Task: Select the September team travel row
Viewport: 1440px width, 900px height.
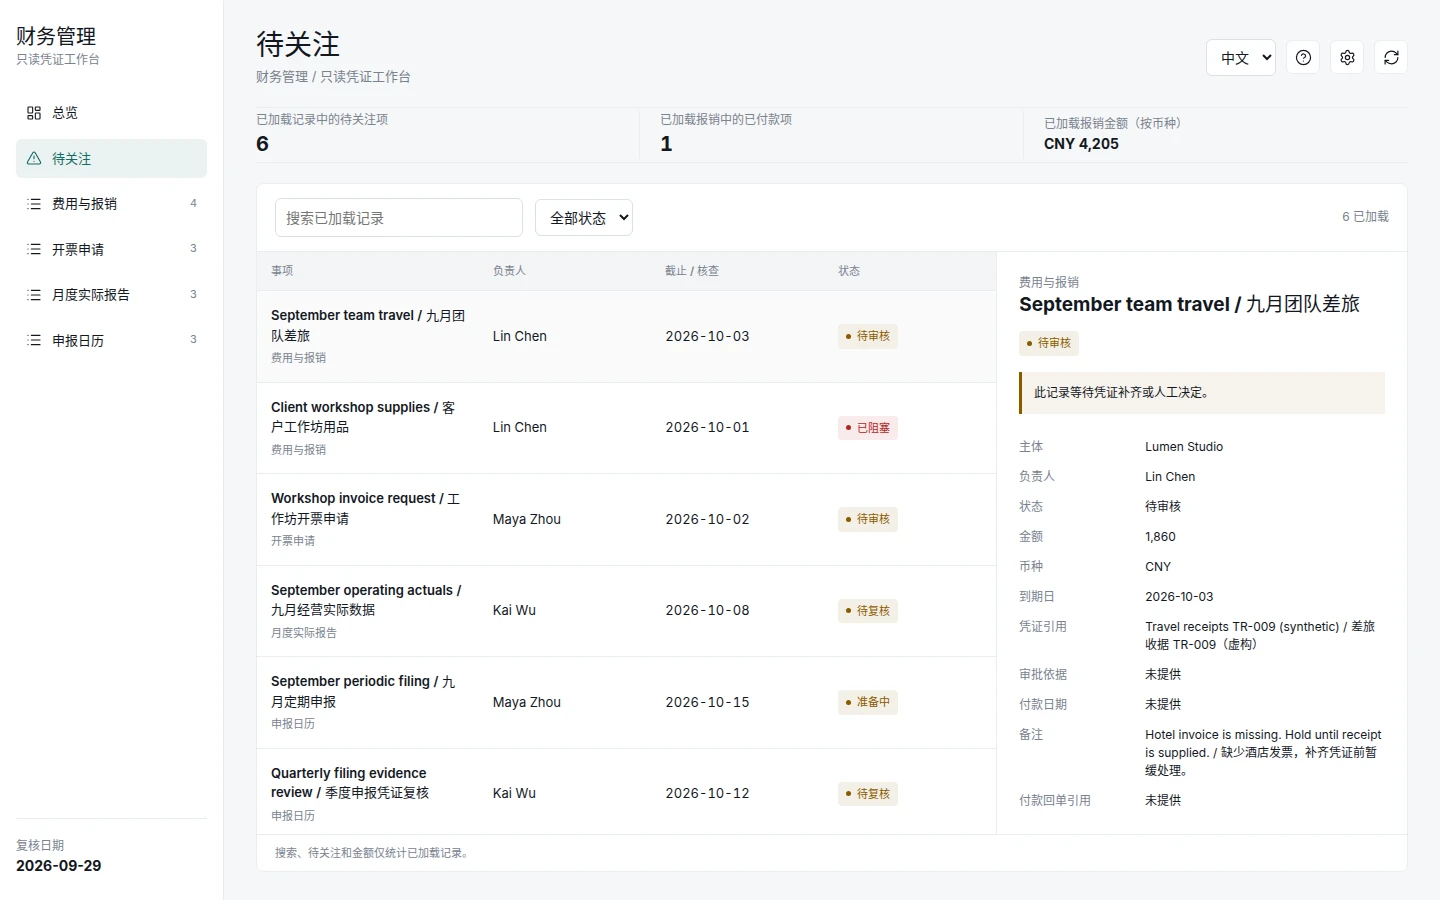Action: click(626, 337)
